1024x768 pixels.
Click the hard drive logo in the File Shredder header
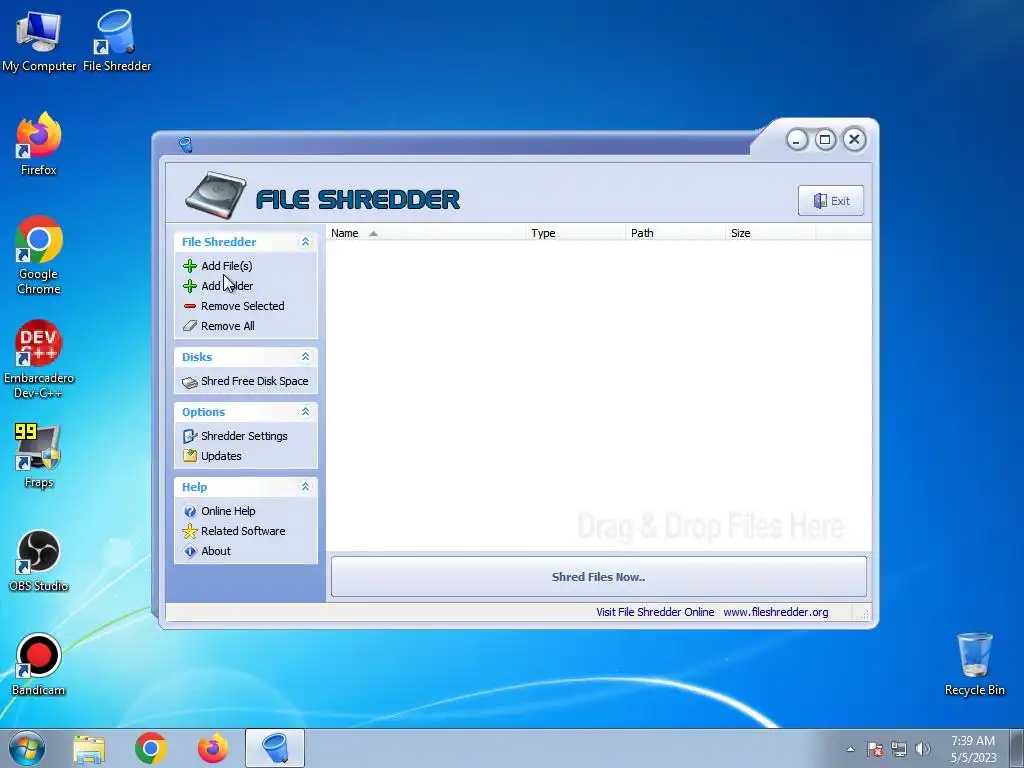pyautogui.click(x=216, y=195)
